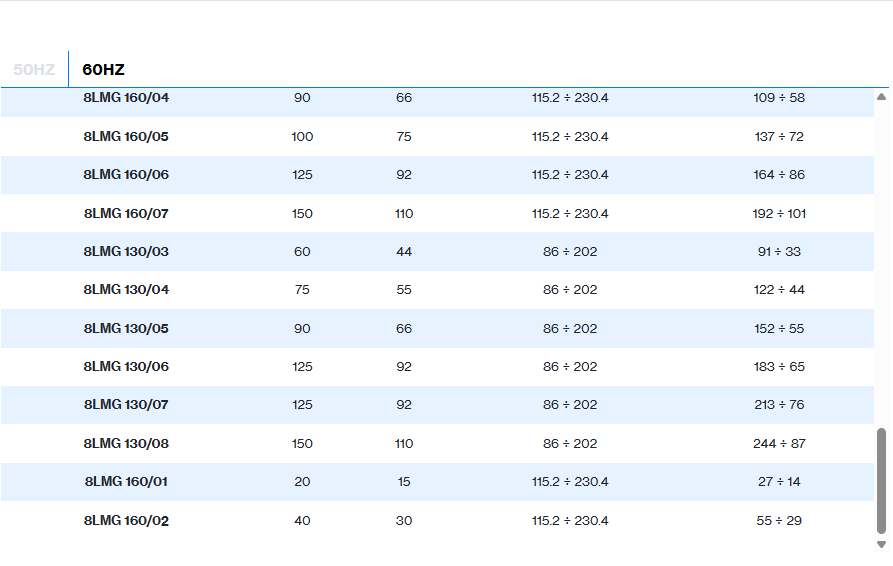Click the scrollbar down arrow

[x=881, y=544]
